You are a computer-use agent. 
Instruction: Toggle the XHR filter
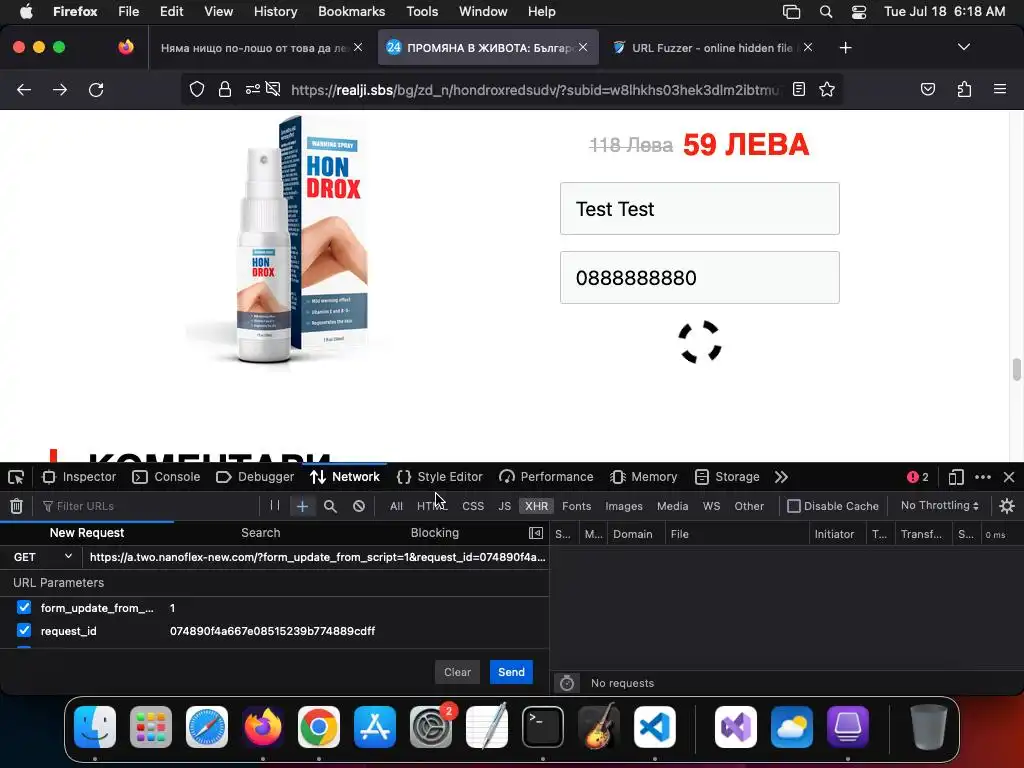pyautogui.click(x=537, y=506)
